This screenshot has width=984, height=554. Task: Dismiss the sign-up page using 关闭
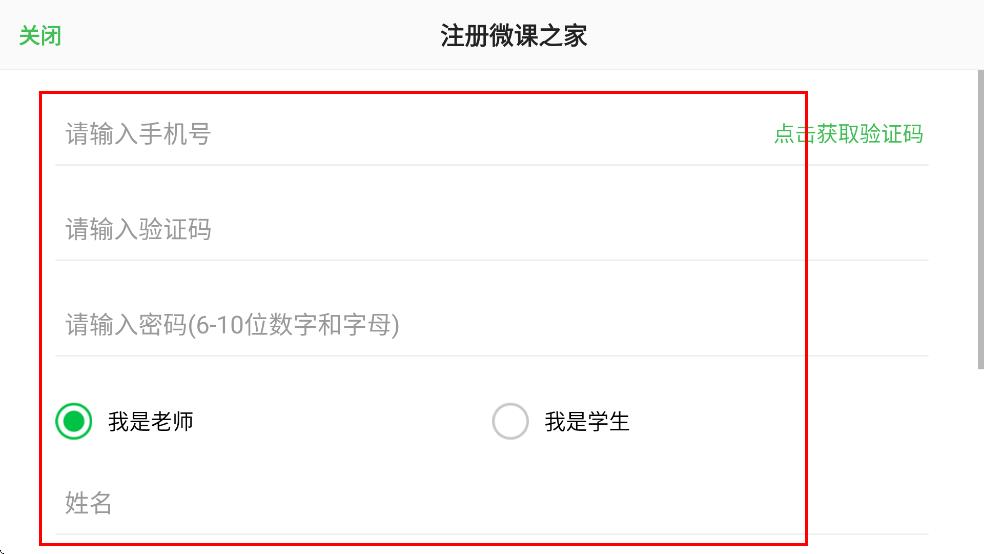[x=40, y=36]
